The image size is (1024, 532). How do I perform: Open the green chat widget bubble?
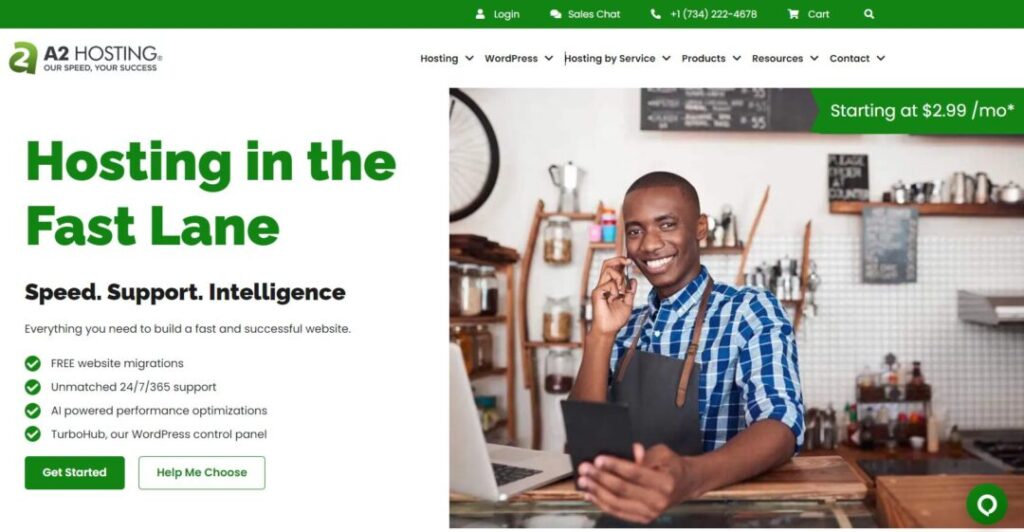pos(987,504)
